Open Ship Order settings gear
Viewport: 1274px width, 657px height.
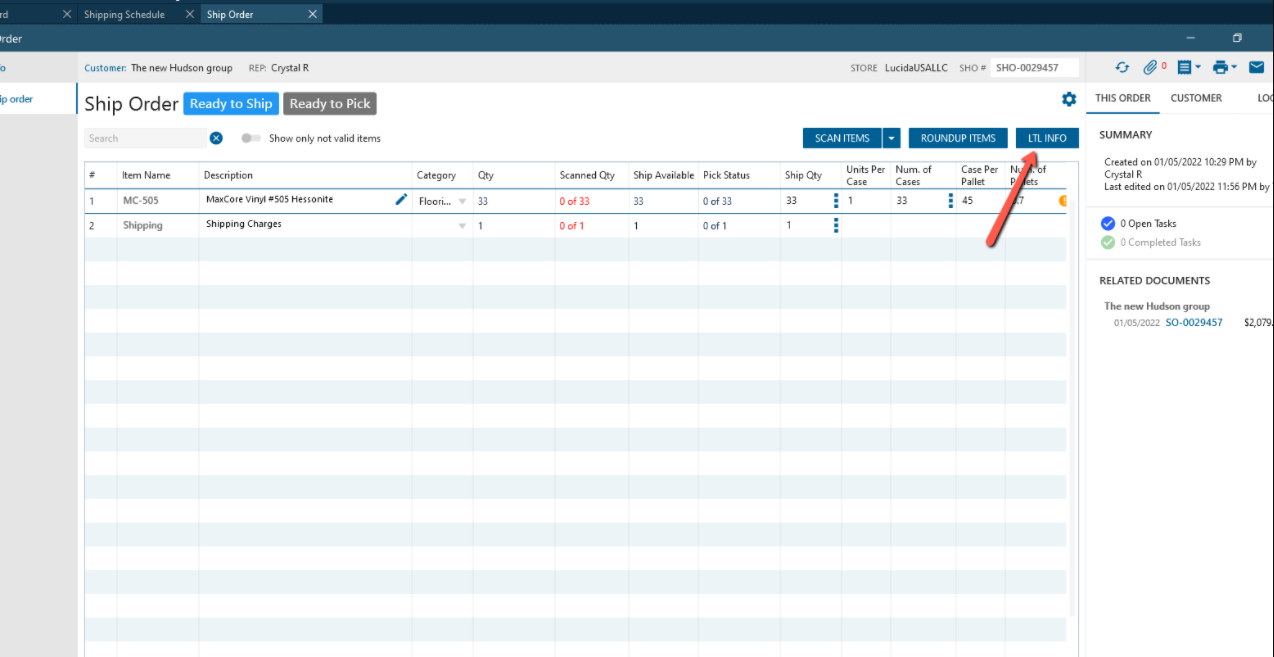click(x=1069, y=99)
